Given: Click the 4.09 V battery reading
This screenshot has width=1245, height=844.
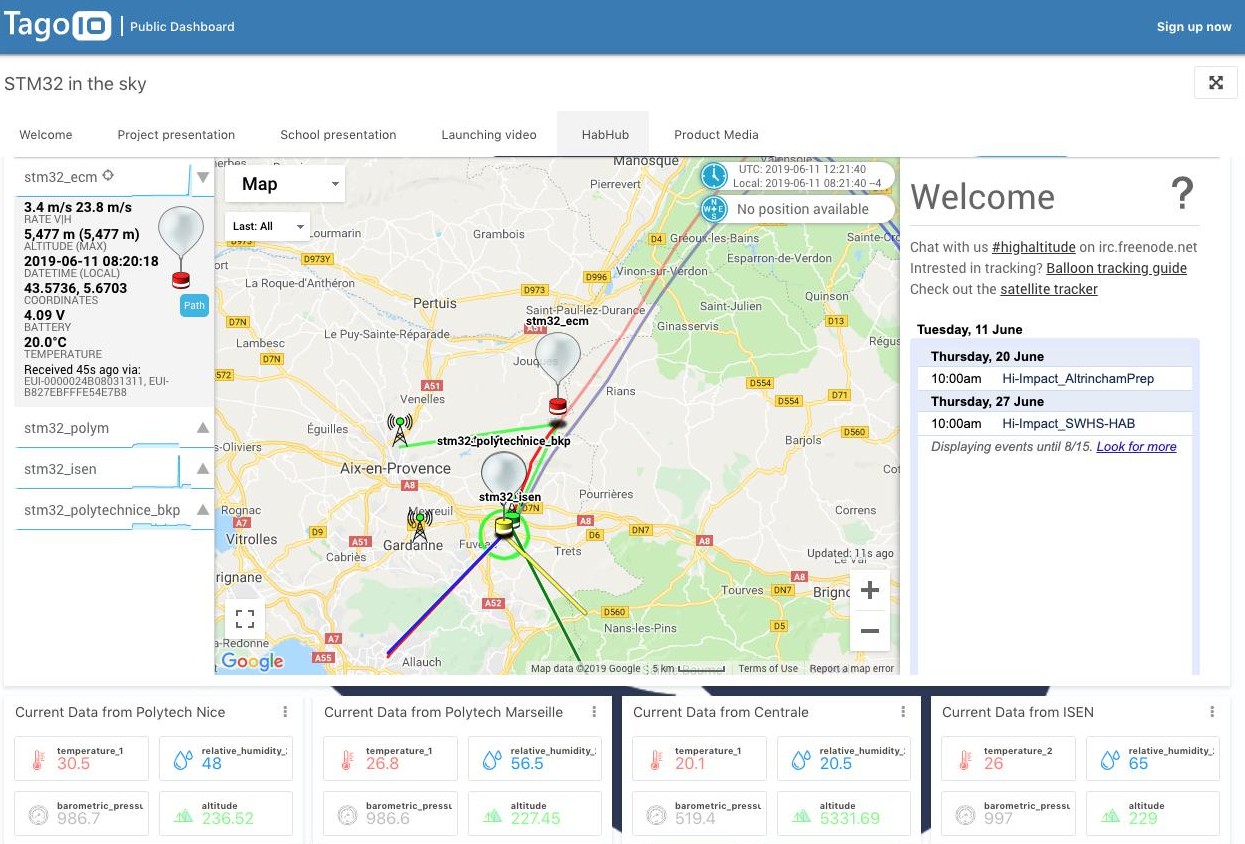Looking at the screenshot, I should pyautogui.click(x=44, y=315).
